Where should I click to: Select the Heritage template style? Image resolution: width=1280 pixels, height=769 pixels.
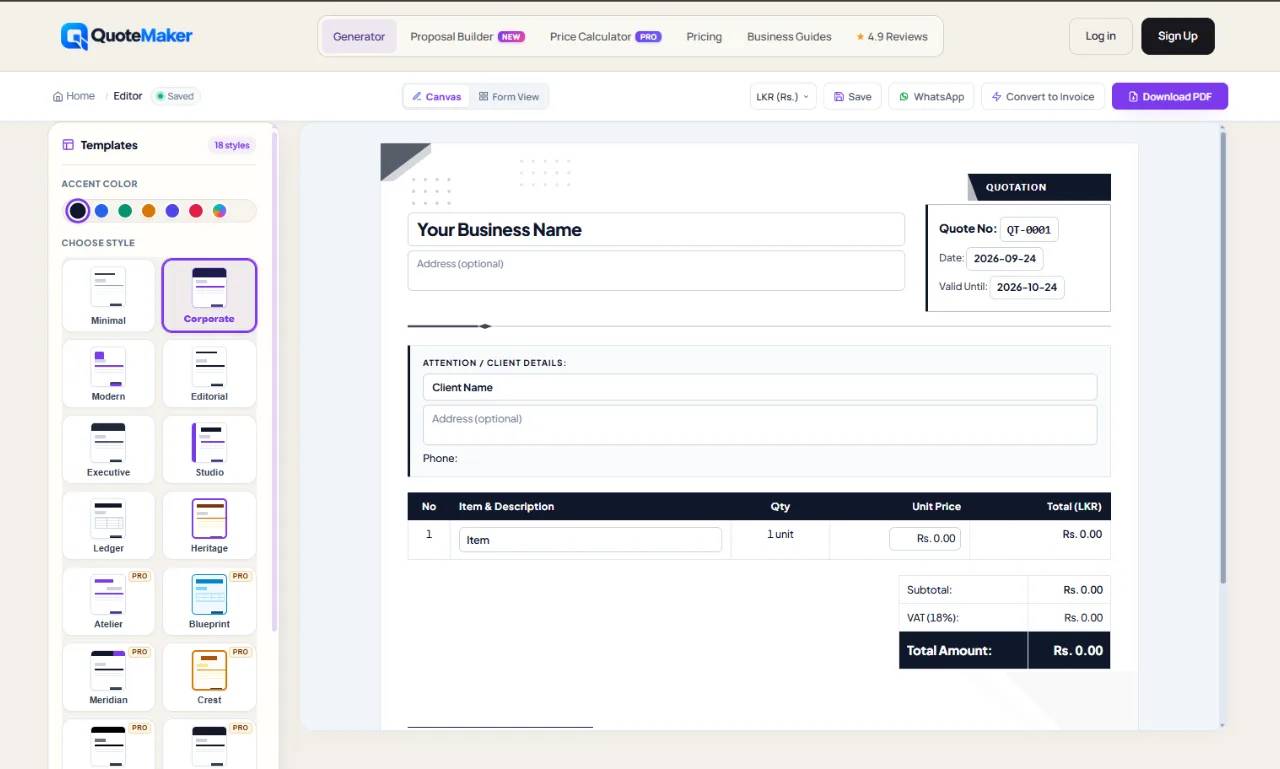pos(209,525)
